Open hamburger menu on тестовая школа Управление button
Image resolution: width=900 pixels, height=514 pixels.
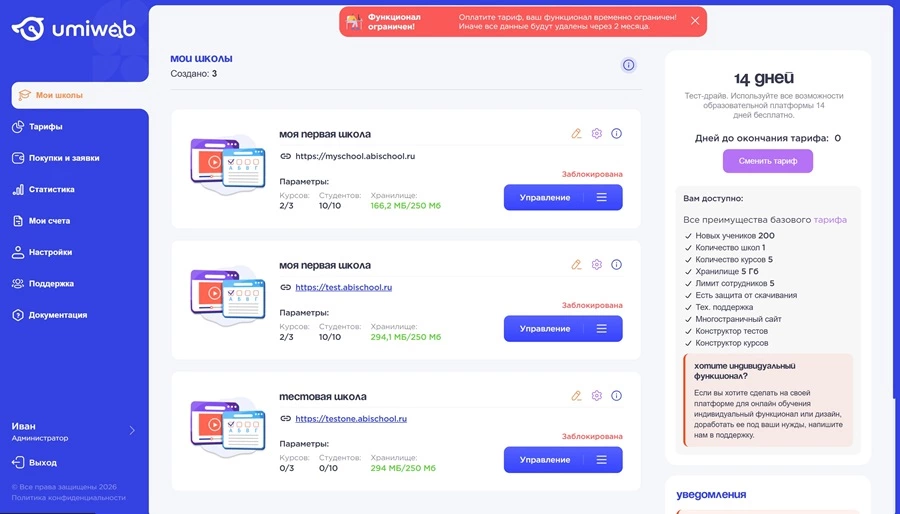[602, 460]
